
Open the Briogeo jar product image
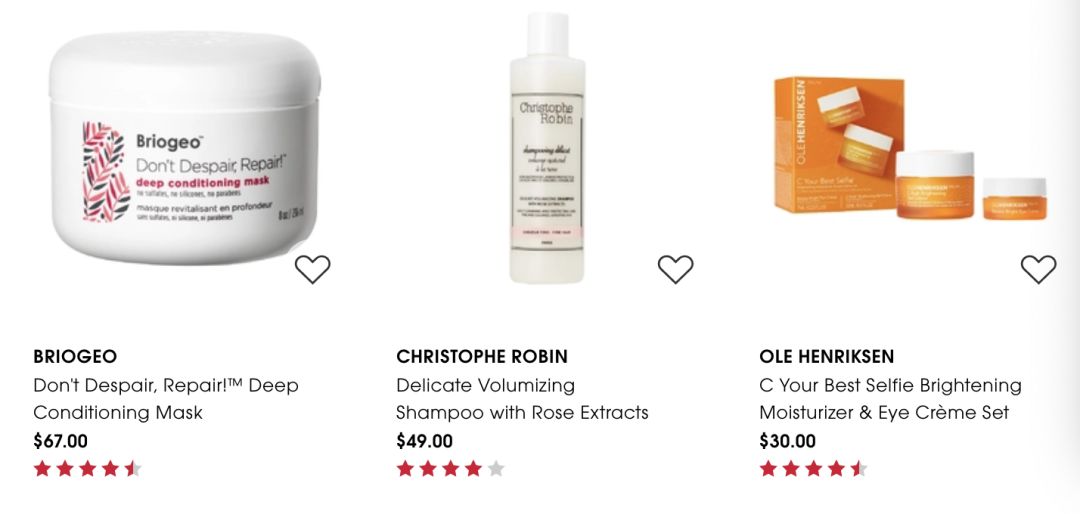185,147
